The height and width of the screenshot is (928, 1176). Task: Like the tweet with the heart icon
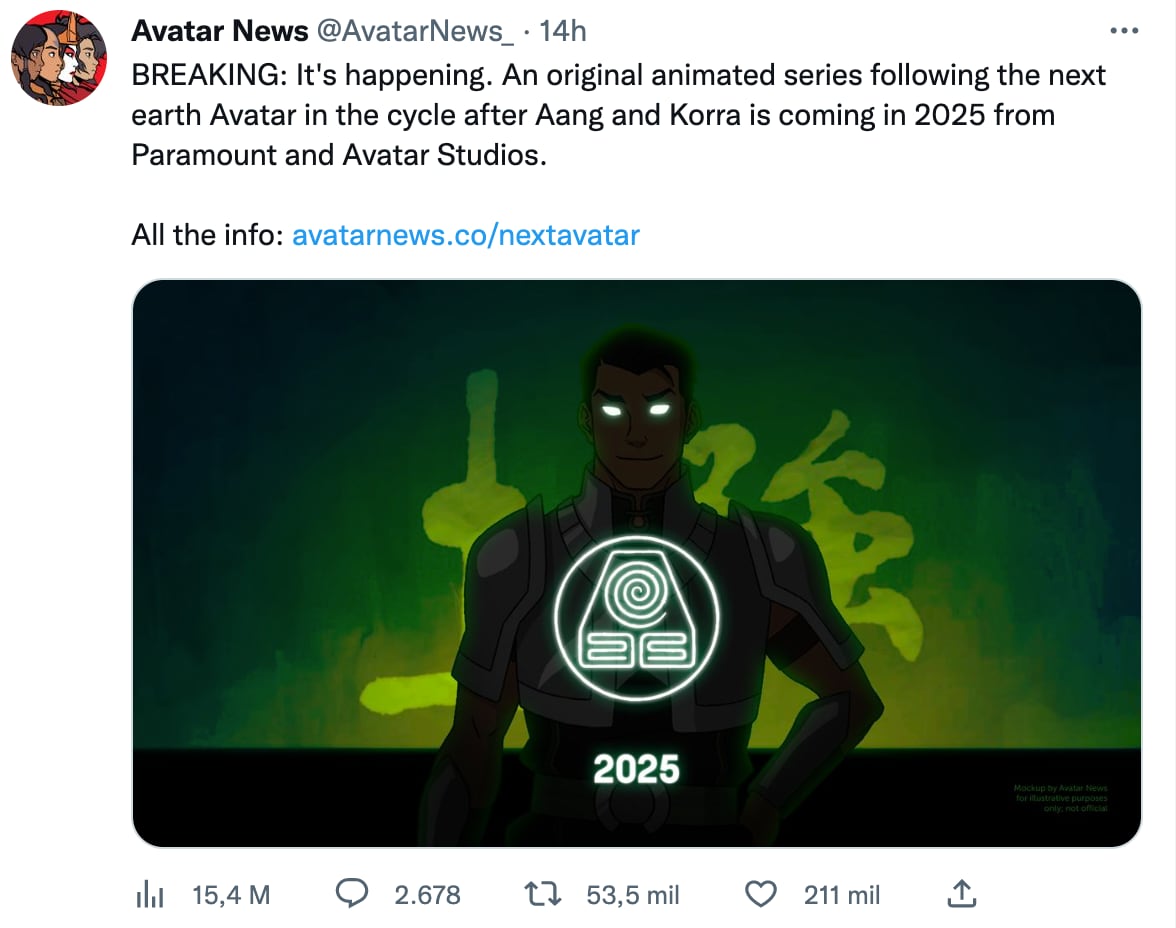pyautogui.click(x=762, y=893)
